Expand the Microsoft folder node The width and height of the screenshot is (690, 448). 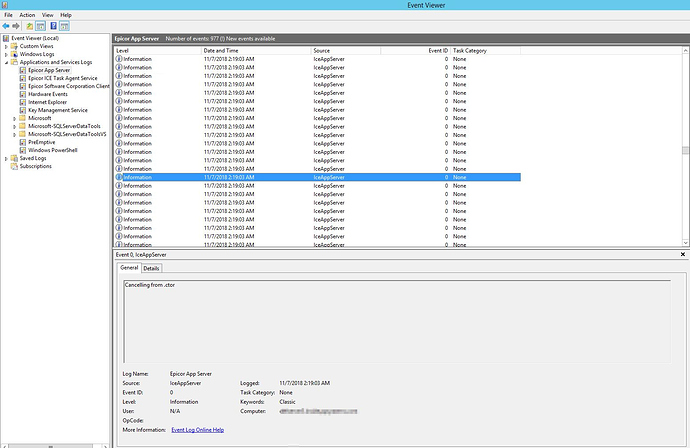pos(15,118)
